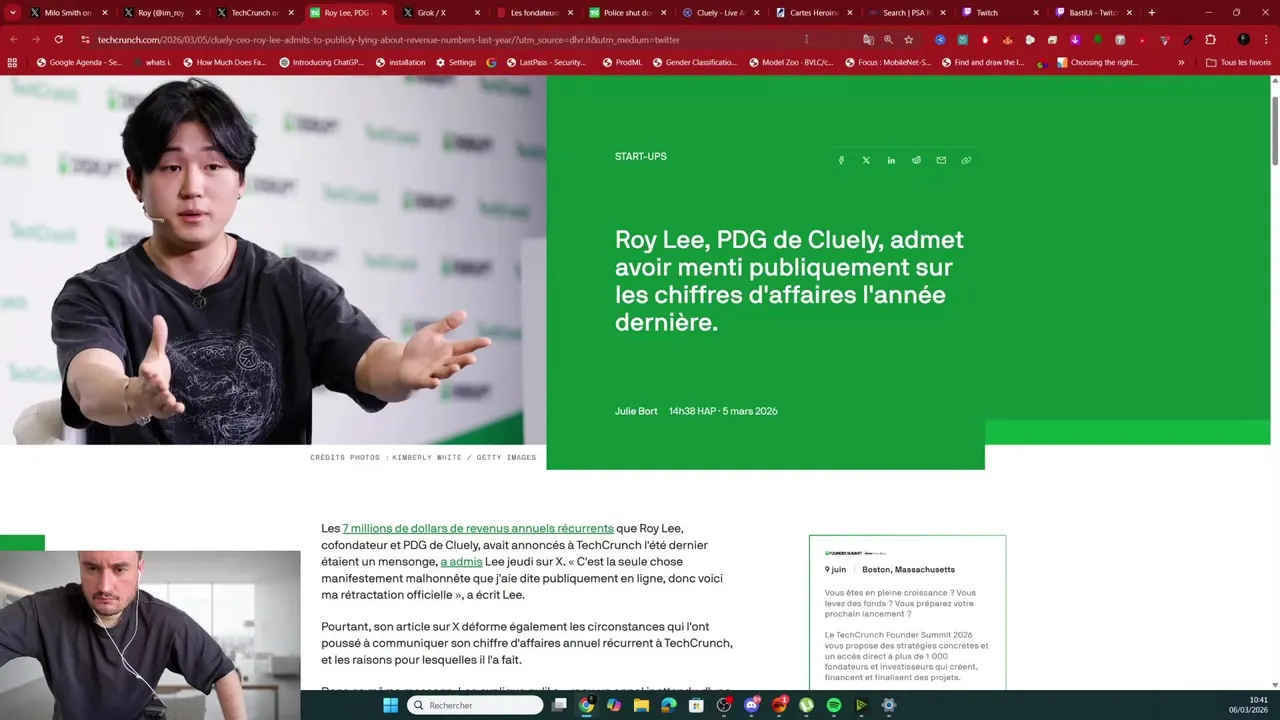This screenshot has height=720, width=1280.
Task: Copy article link icon
Action: pos(966,160)
